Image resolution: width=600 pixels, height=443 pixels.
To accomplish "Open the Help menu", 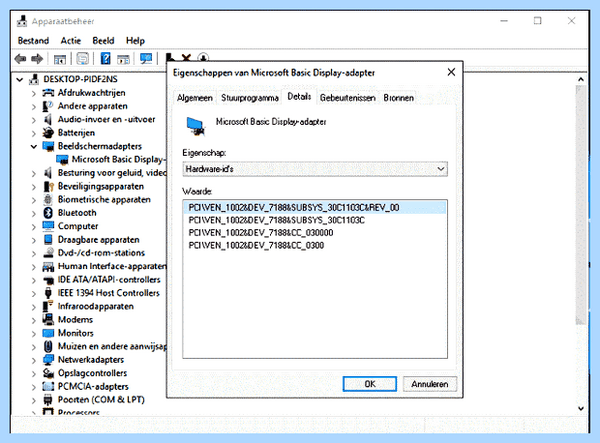I will [x=135, y=41].
